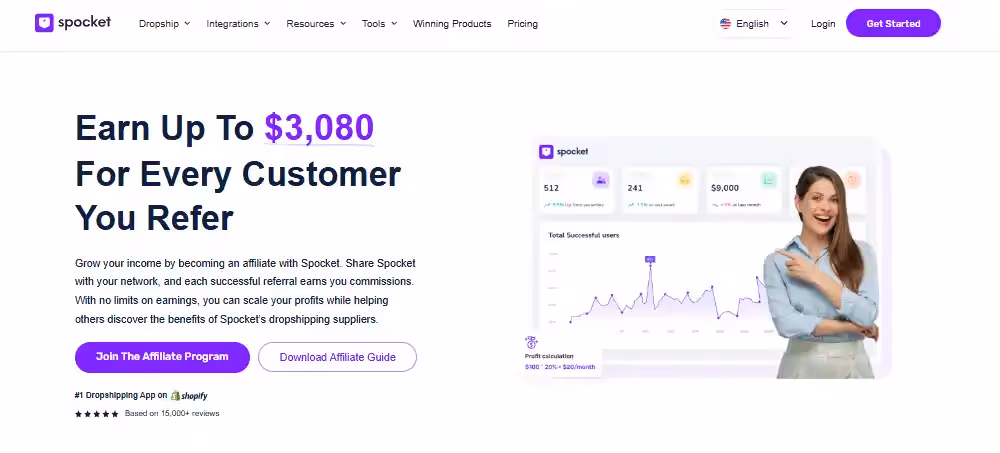1000x453 pixels.
Task: Click the "Profit calculation" label
Action: (x=549, y=356)
